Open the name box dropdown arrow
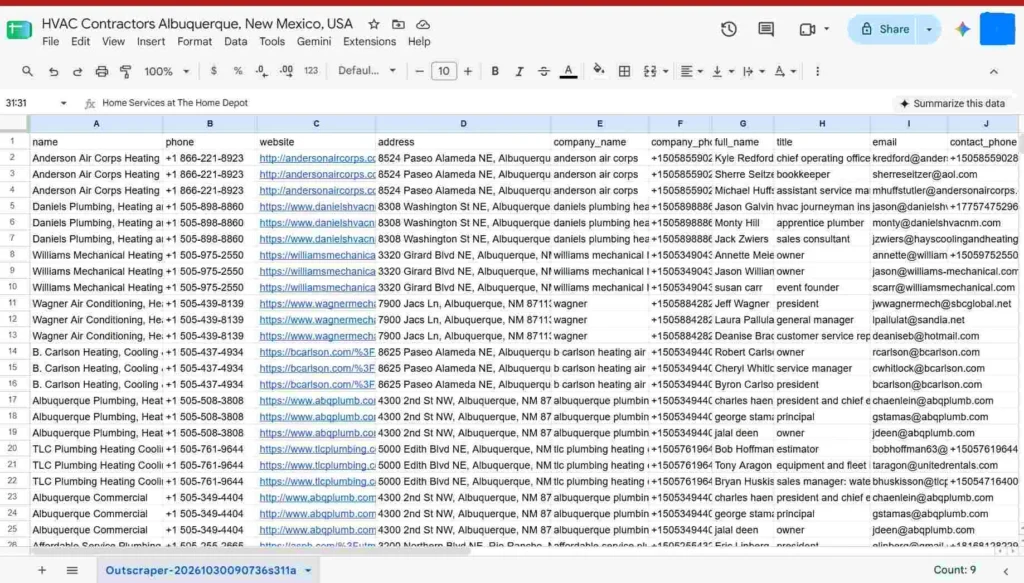 (63, 103)
